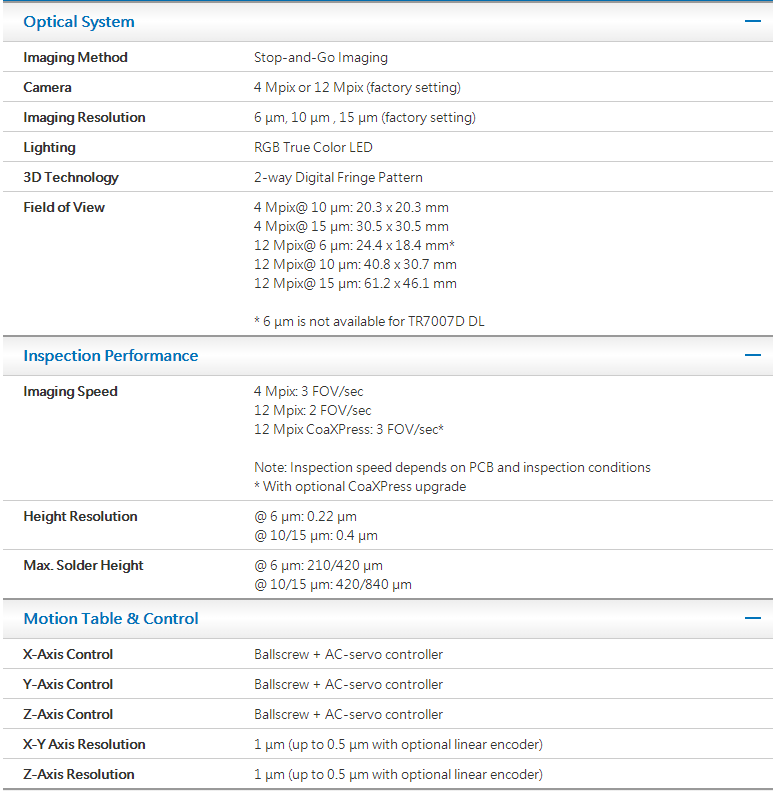
Task: Click the RGB True Color LED value
Action: click(x=313, y=148)
